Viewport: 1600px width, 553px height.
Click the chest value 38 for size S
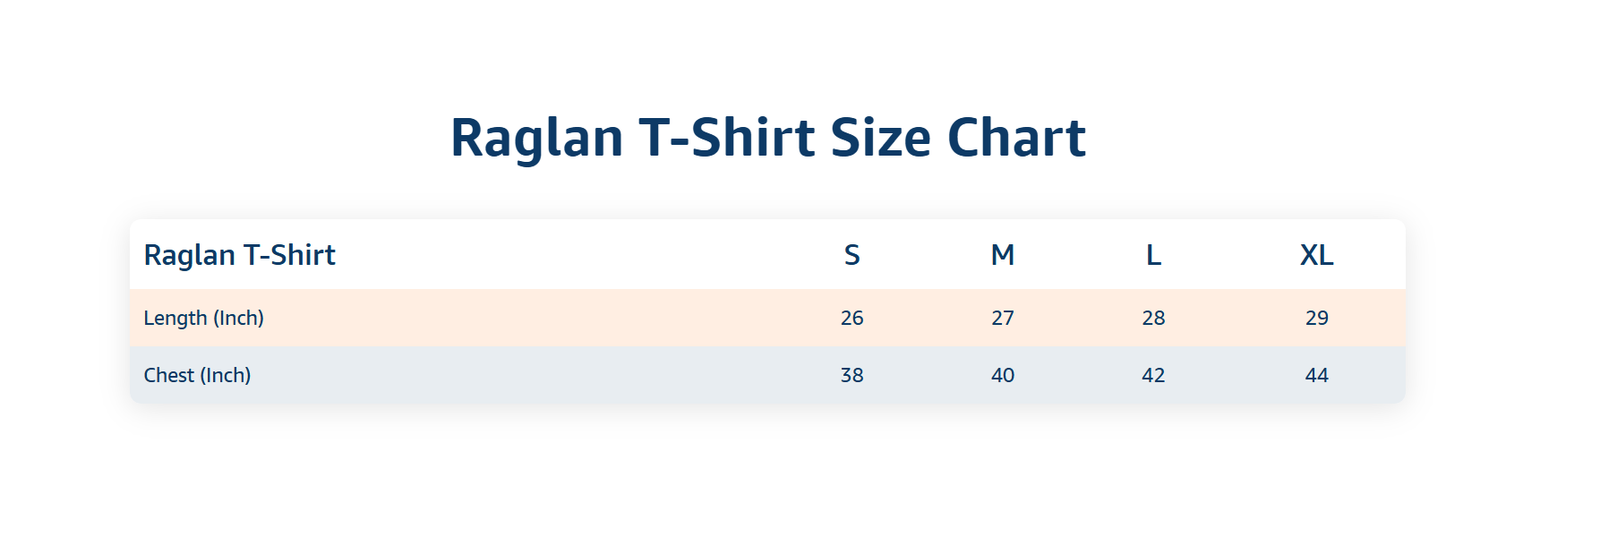pyautogui.click(x=852, y=375)
